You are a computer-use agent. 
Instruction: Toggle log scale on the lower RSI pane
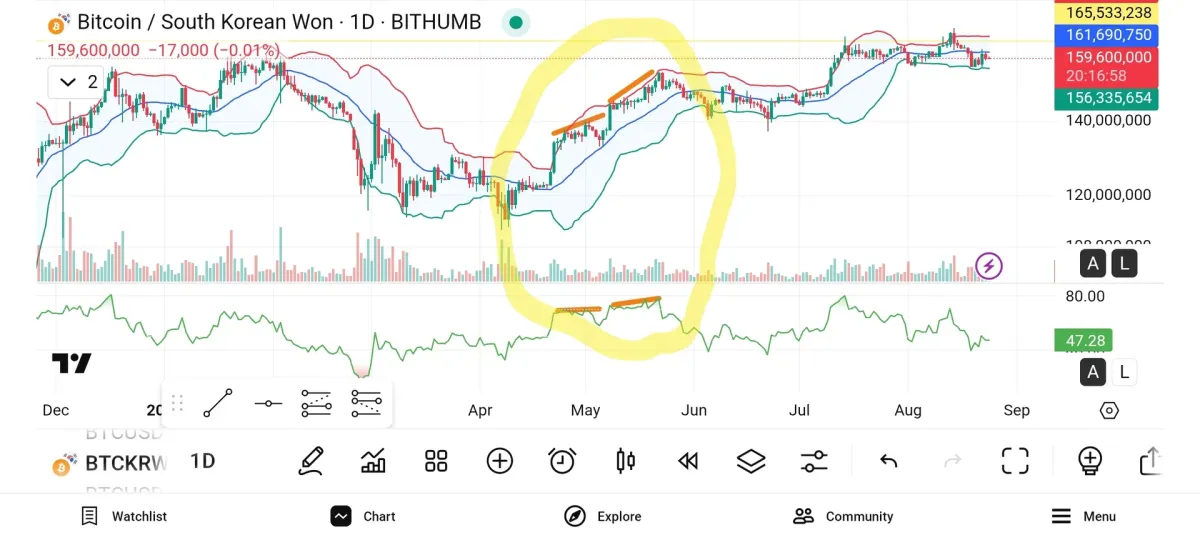click(1124, 373)
